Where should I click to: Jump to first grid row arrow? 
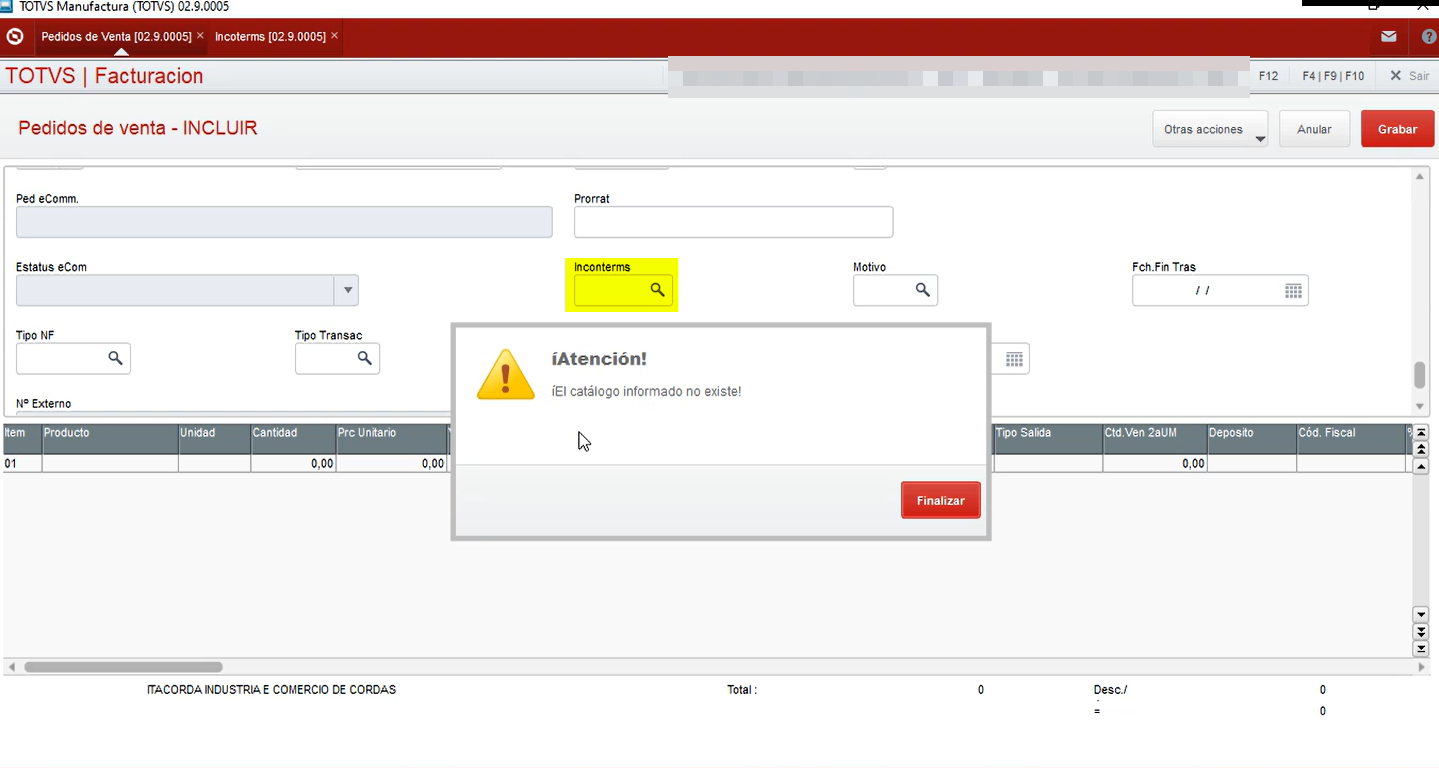(x=1420, y=432)
